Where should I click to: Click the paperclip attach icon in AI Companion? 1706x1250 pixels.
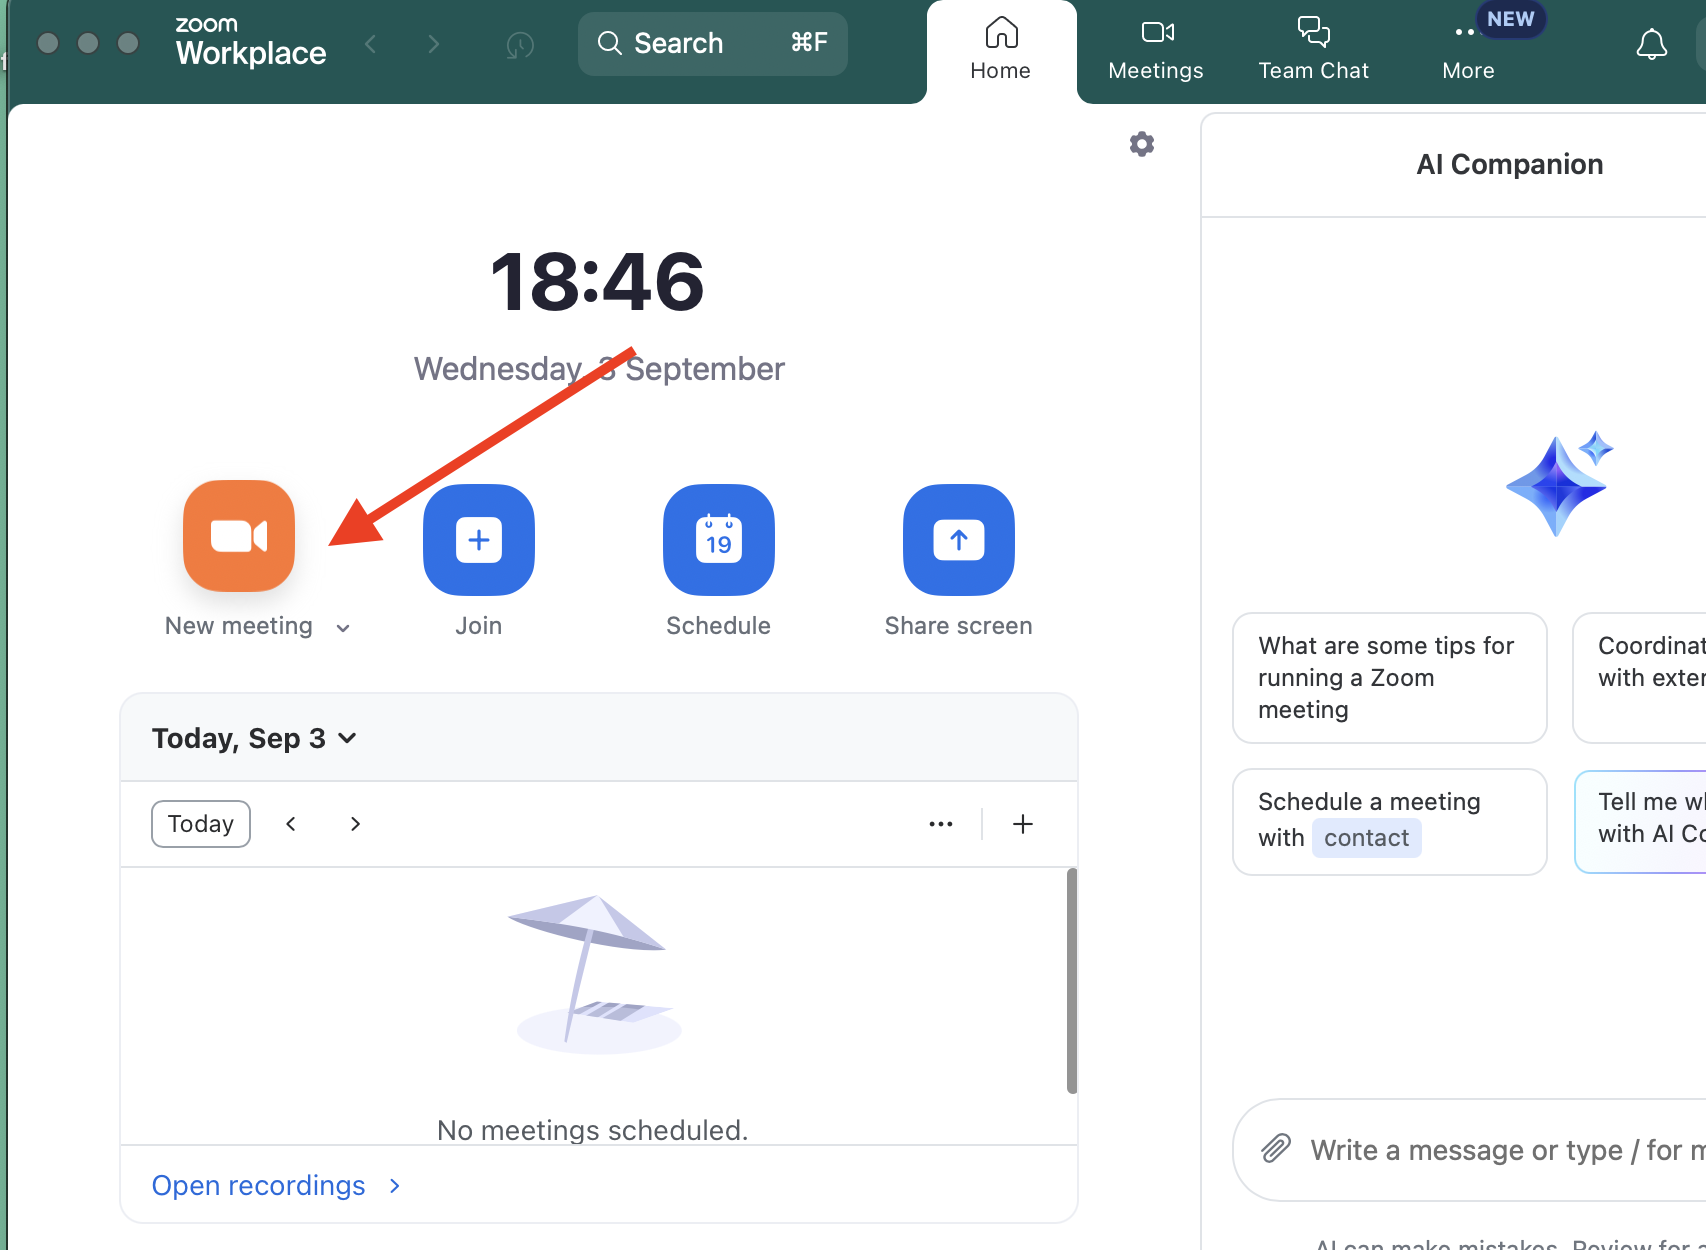point(1276,1149)
